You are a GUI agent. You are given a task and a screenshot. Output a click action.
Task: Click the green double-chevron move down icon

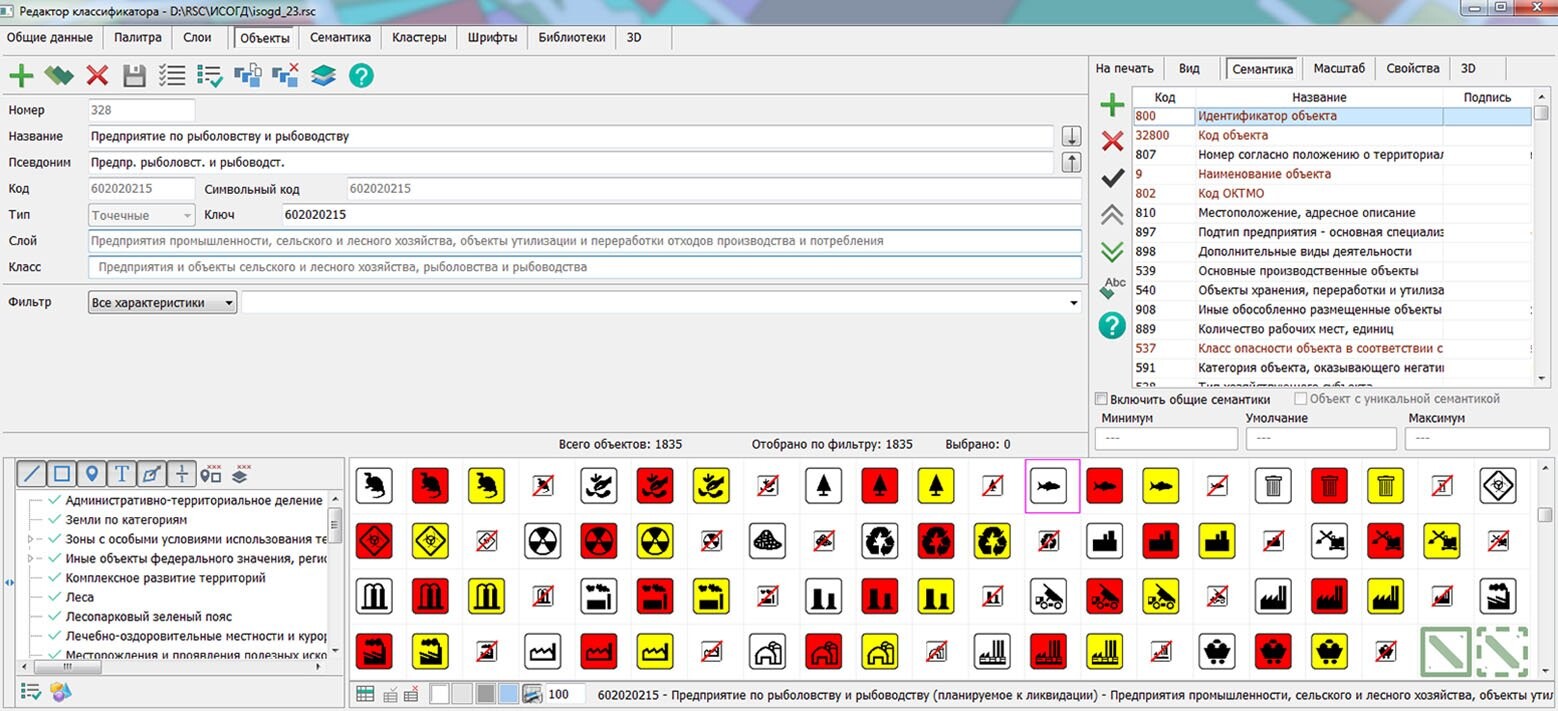tap(1112, 252)
